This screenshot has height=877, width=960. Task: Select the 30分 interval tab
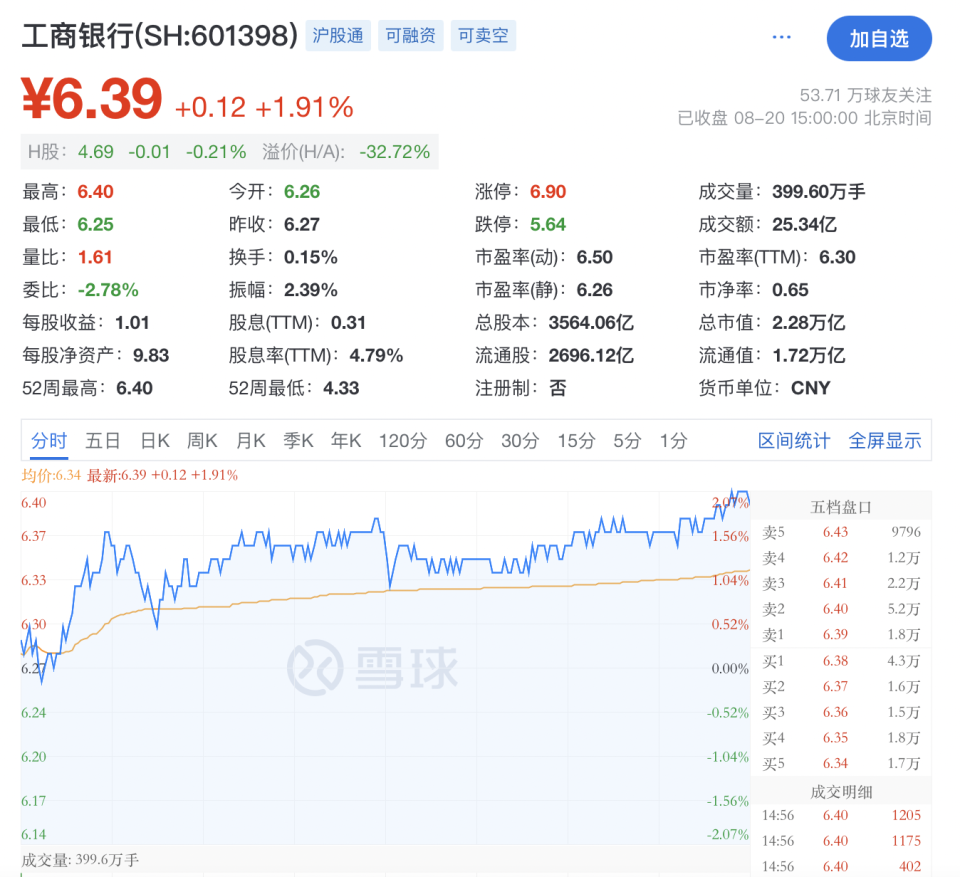[x=520, y=440]
